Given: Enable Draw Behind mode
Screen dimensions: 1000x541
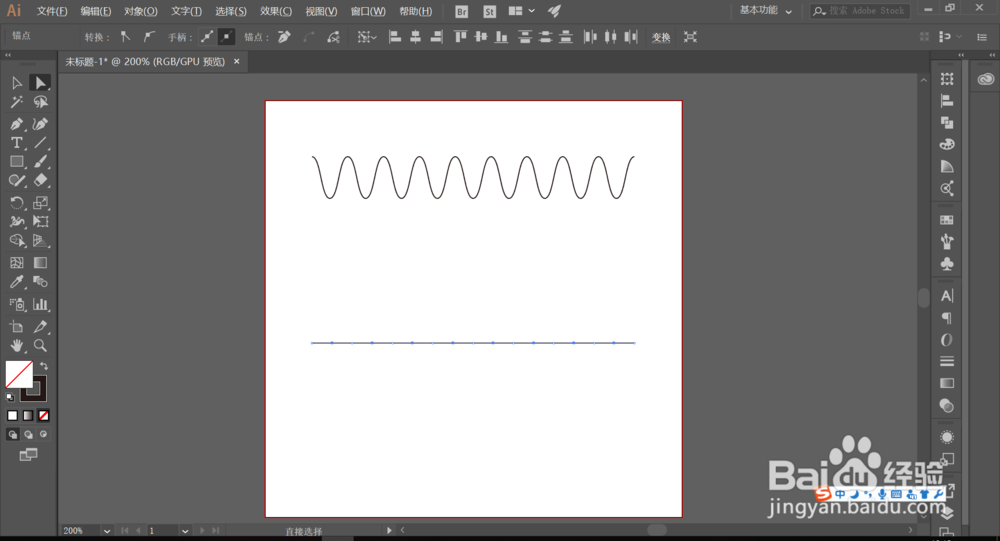Looking at the screenshot, I should [x=28, y=434].
